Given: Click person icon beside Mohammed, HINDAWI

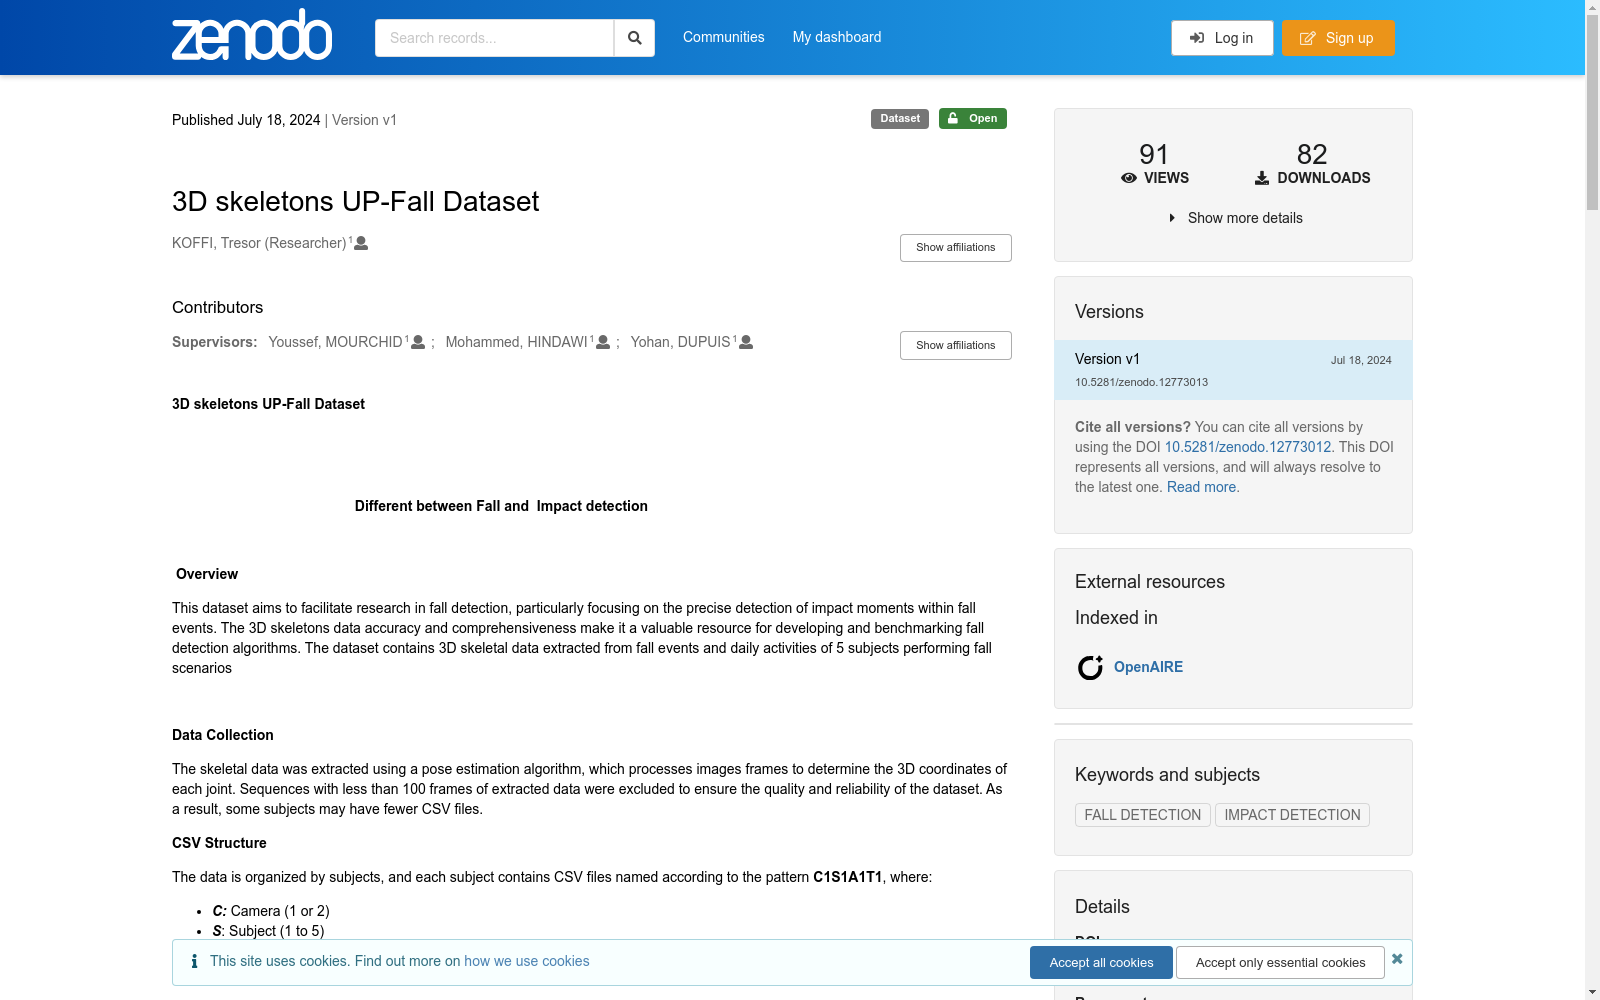Looking at the screenshot, I should [603, 342].
